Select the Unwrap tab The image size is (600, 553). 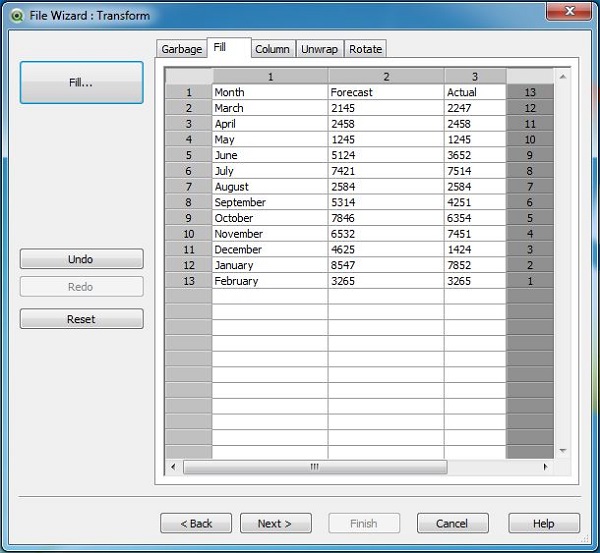click(320, 49)
